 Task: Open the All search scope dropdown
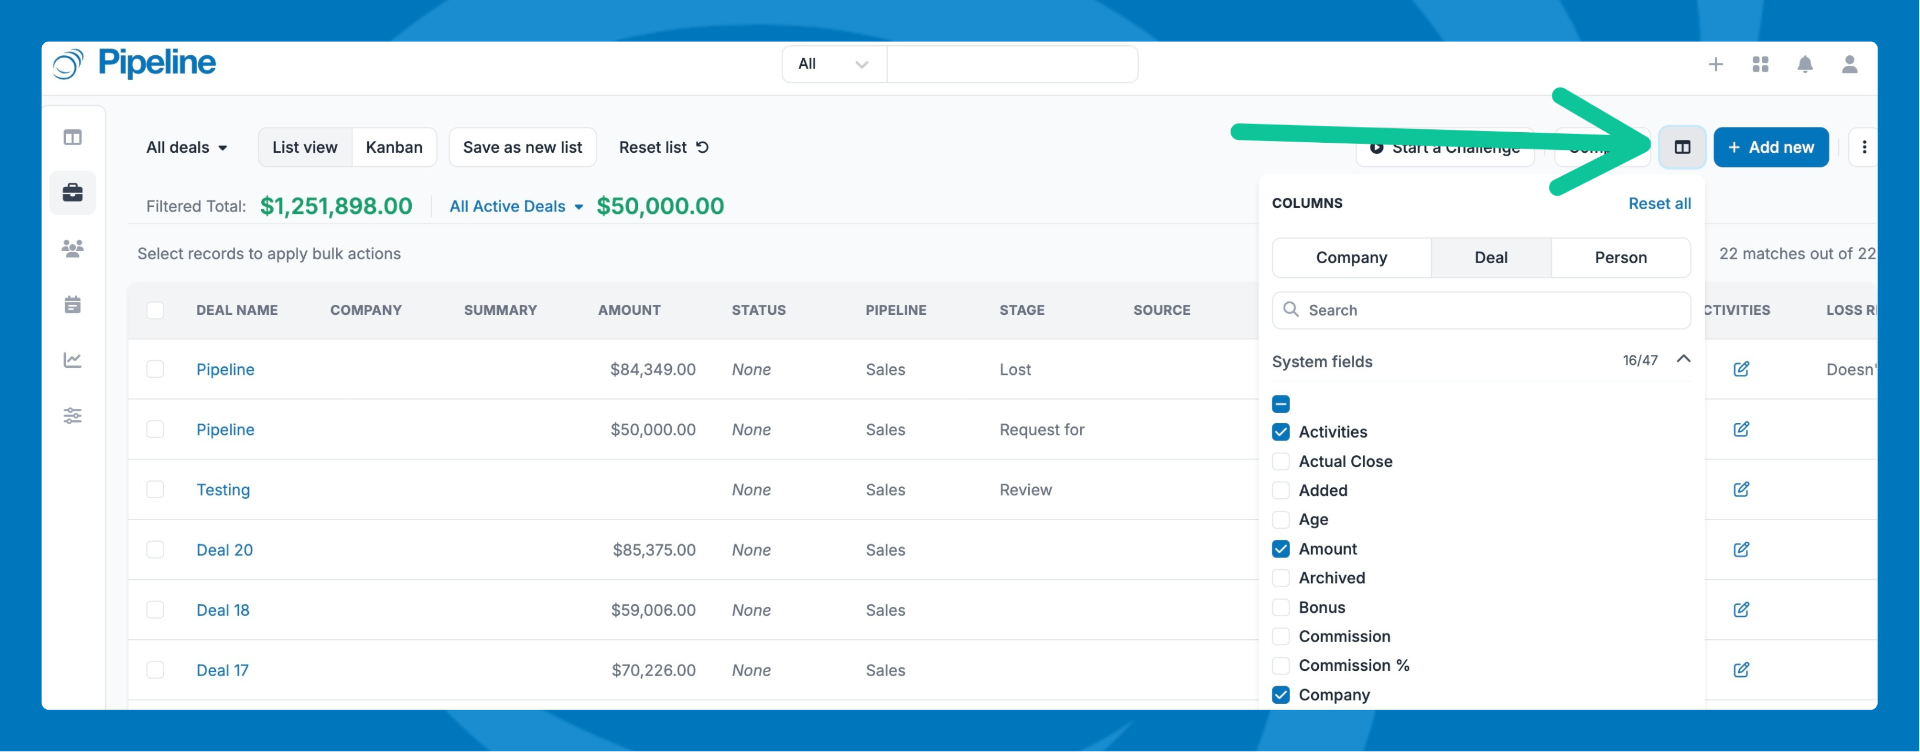pyautogui.click(x=834, y=64)
